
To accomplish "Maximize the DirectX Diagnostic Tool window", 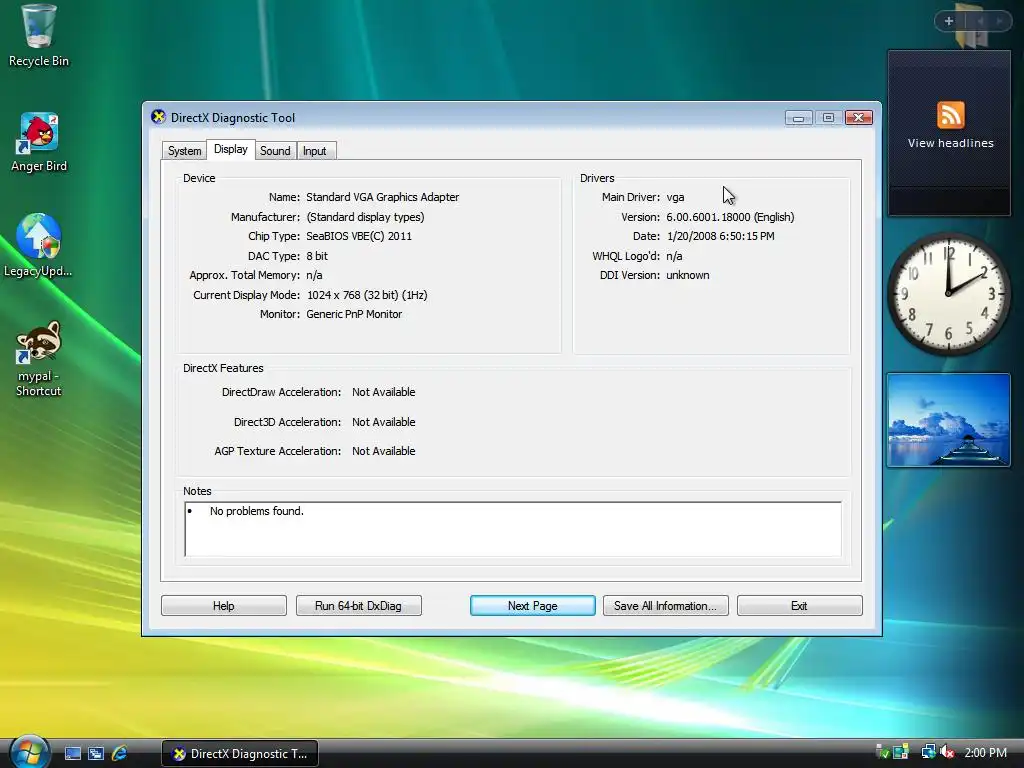I will tap(828, 118).
